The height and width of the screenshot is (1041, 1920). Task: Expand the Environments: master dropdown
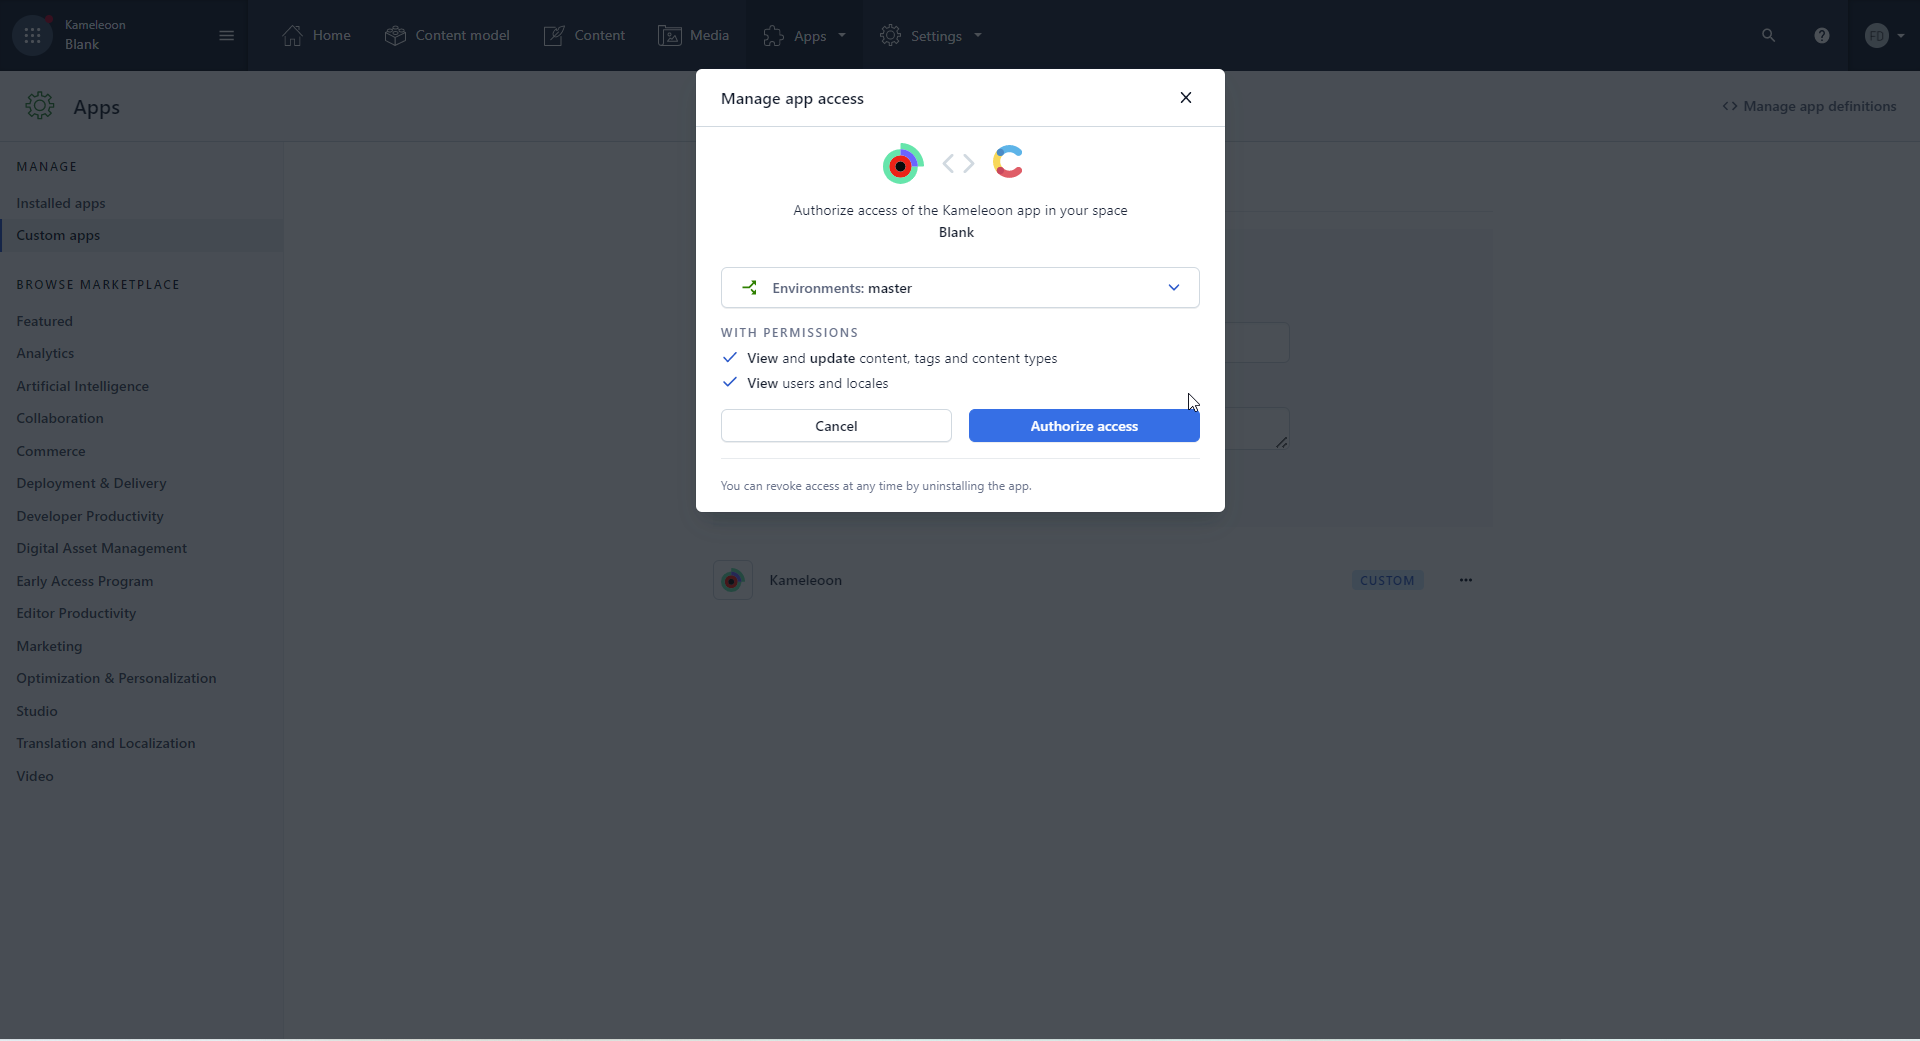click(x=960, y=288)
